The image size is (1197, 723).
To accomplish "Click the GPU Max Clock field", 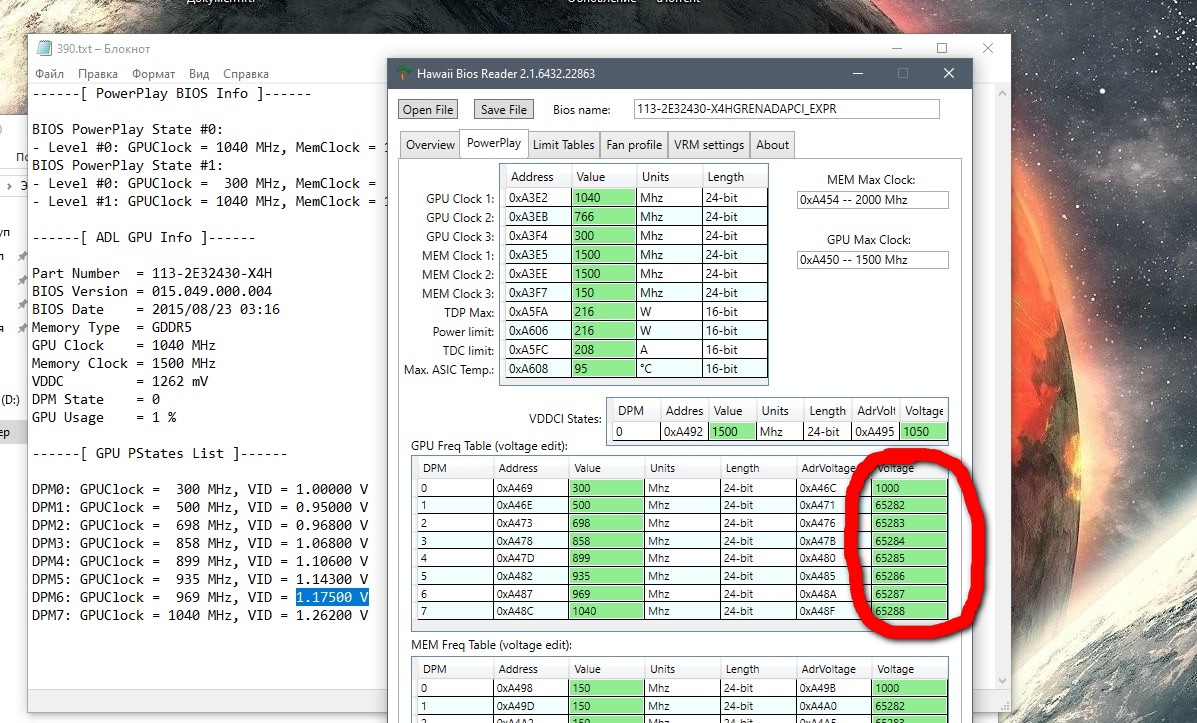I will [873, 260].
